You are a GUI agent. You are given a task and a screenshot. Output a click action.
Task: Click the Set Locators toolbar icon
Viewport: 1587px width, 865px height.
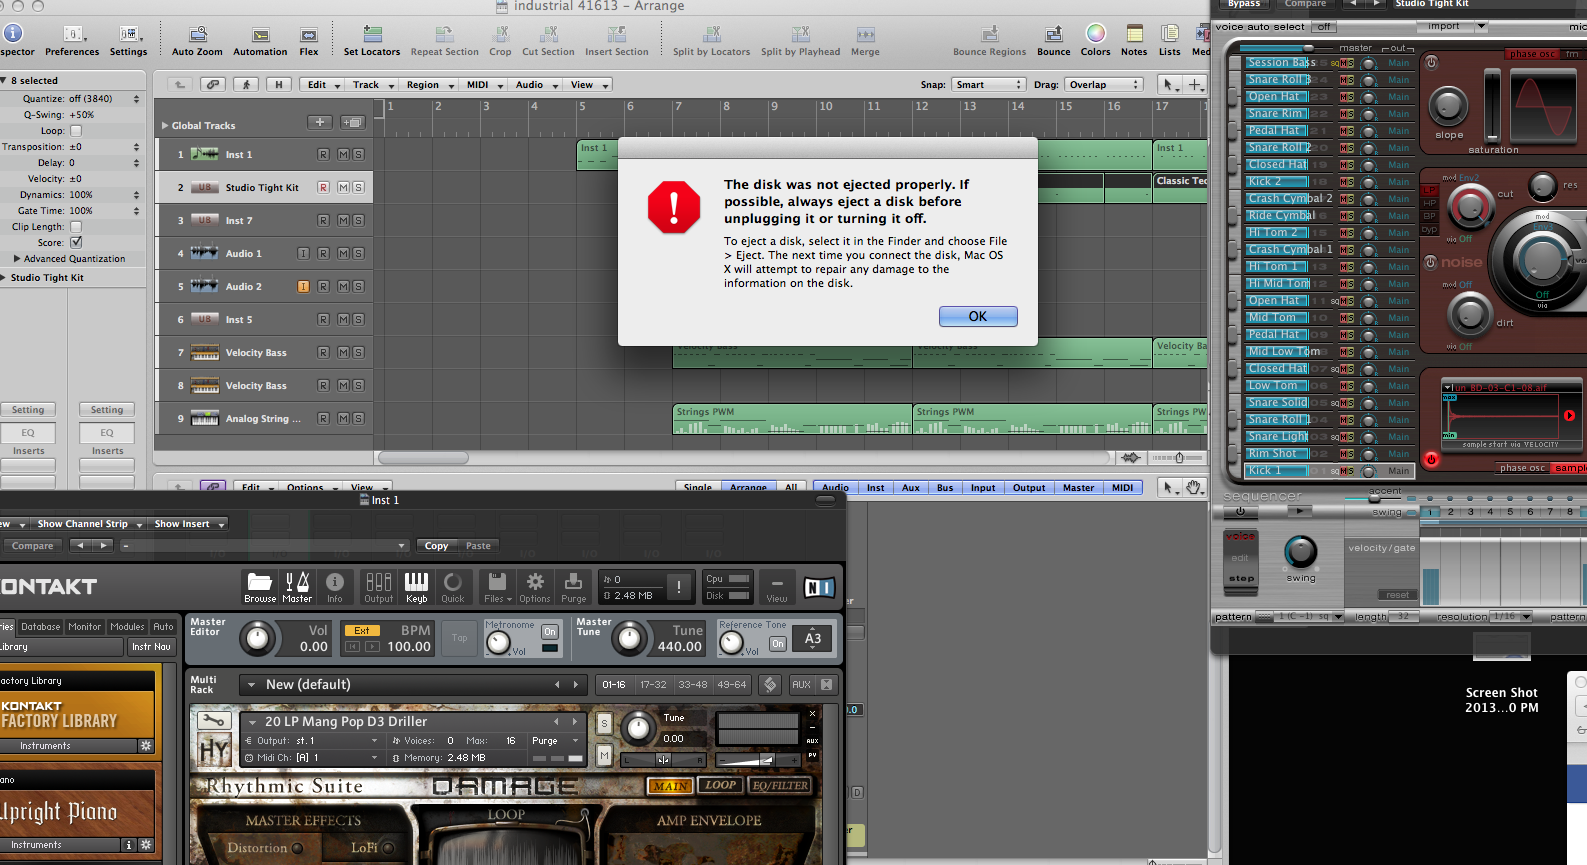(x=372, y=41)
